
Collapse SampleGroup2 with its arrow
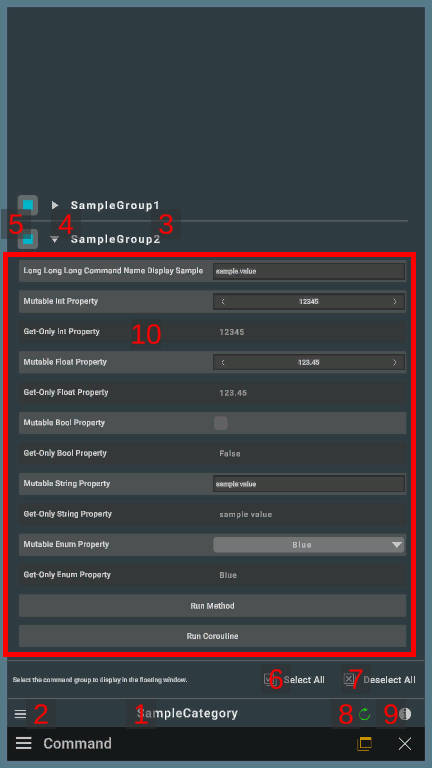[55, 240]
